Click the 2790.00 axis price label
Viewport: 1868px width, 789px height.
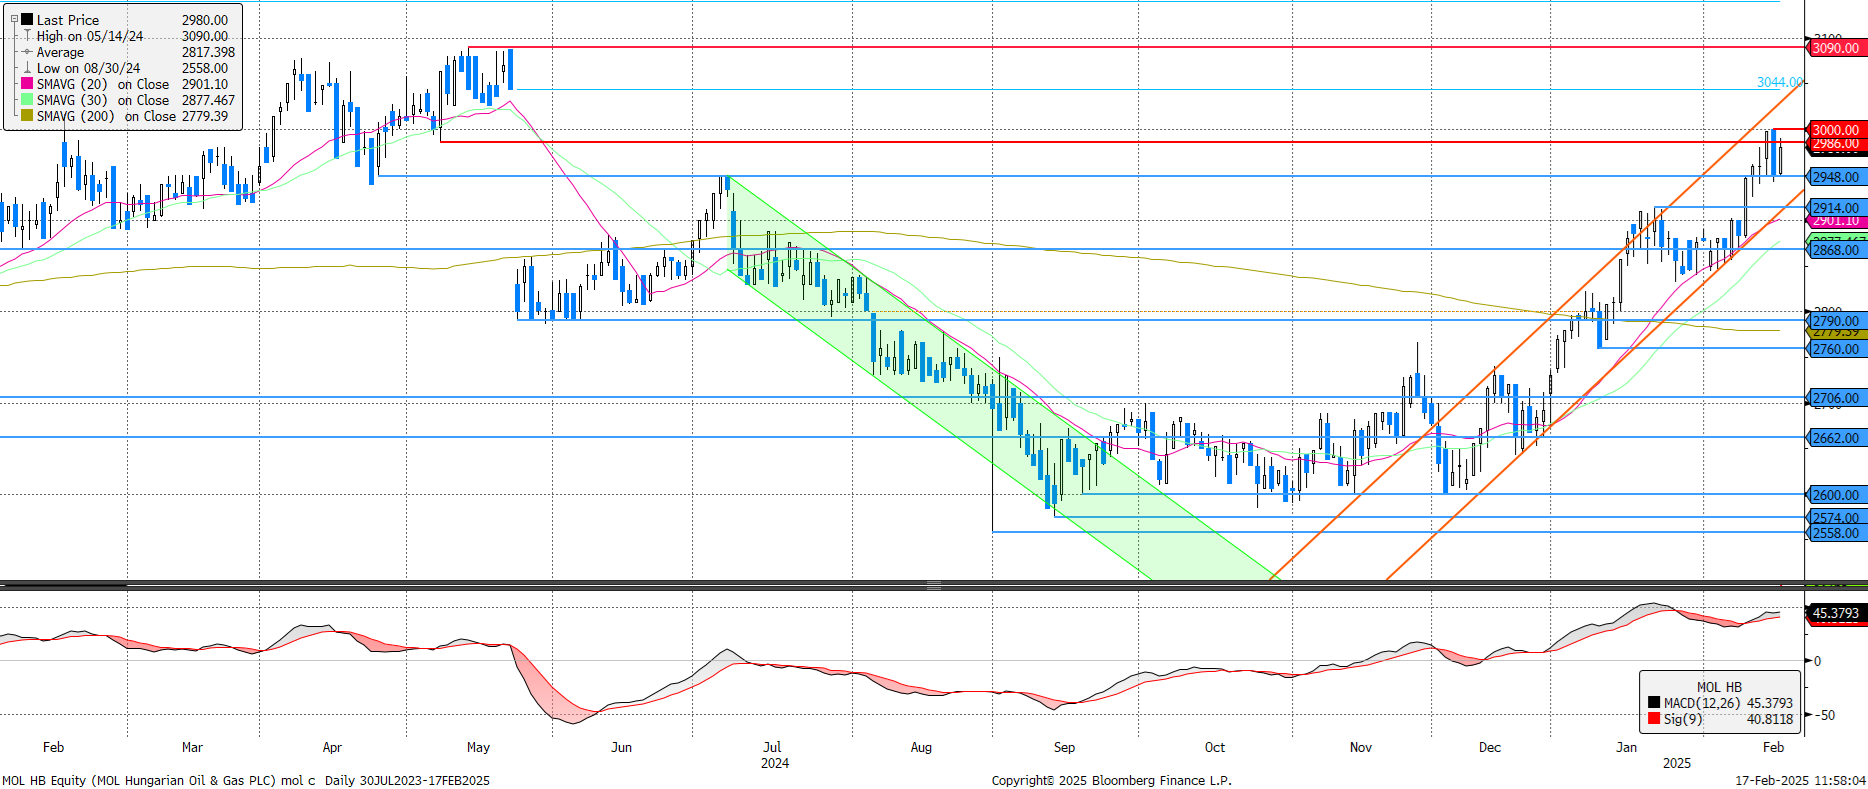(x=1837, y=321)
